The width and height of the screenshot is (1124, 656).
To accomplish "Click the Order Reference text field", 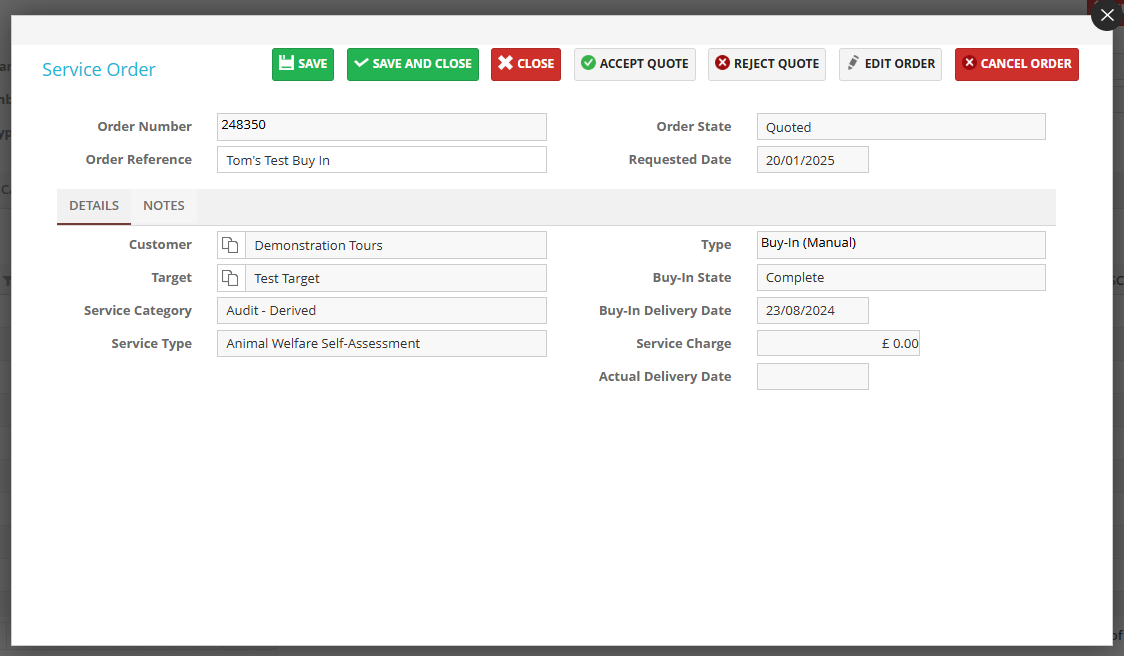I will click(x=381, y=160).
